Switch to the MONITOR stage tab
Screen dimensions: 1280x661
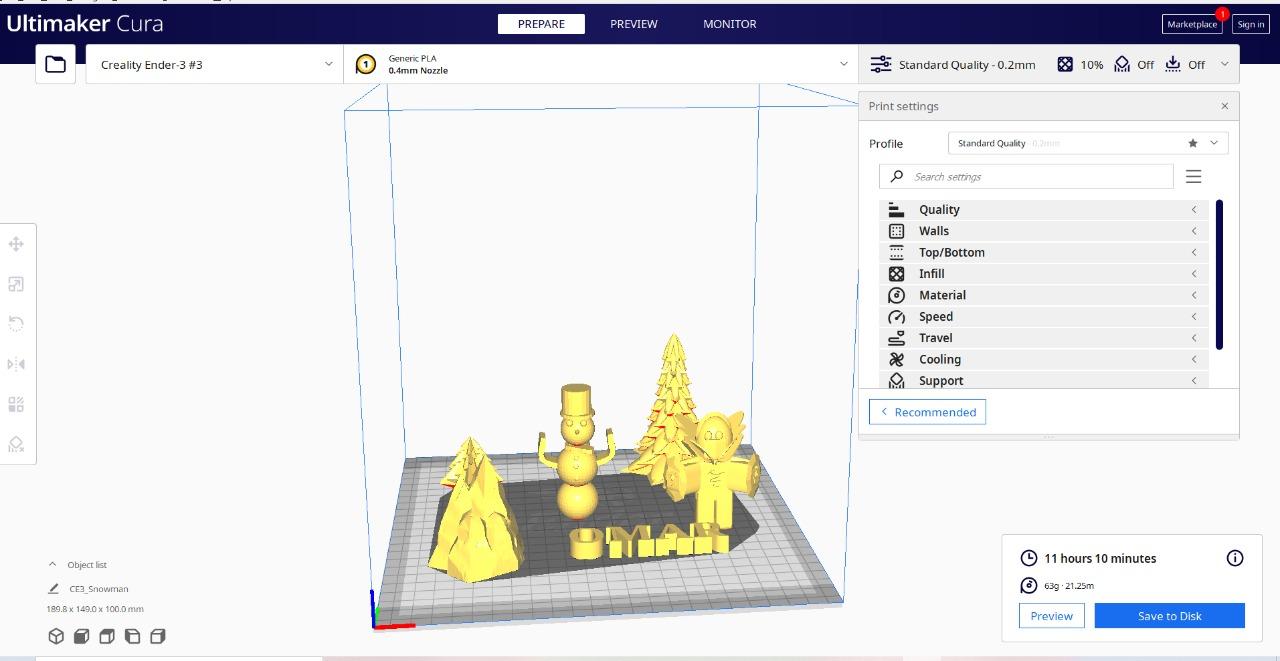[730, 24]
